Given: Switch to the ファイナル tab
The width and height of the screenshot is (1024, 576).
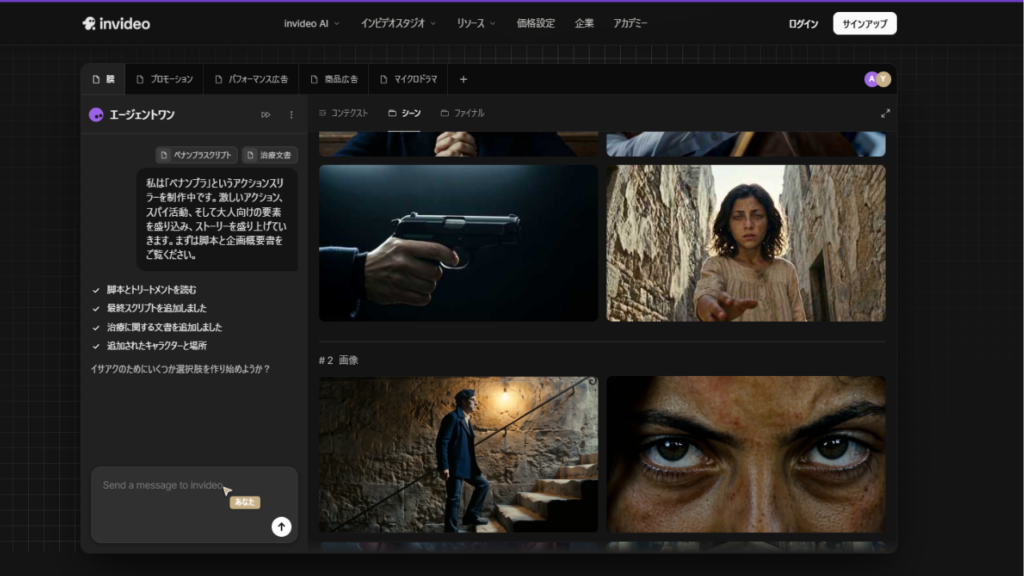Looking at the screenshot, I should click(462, 114).
